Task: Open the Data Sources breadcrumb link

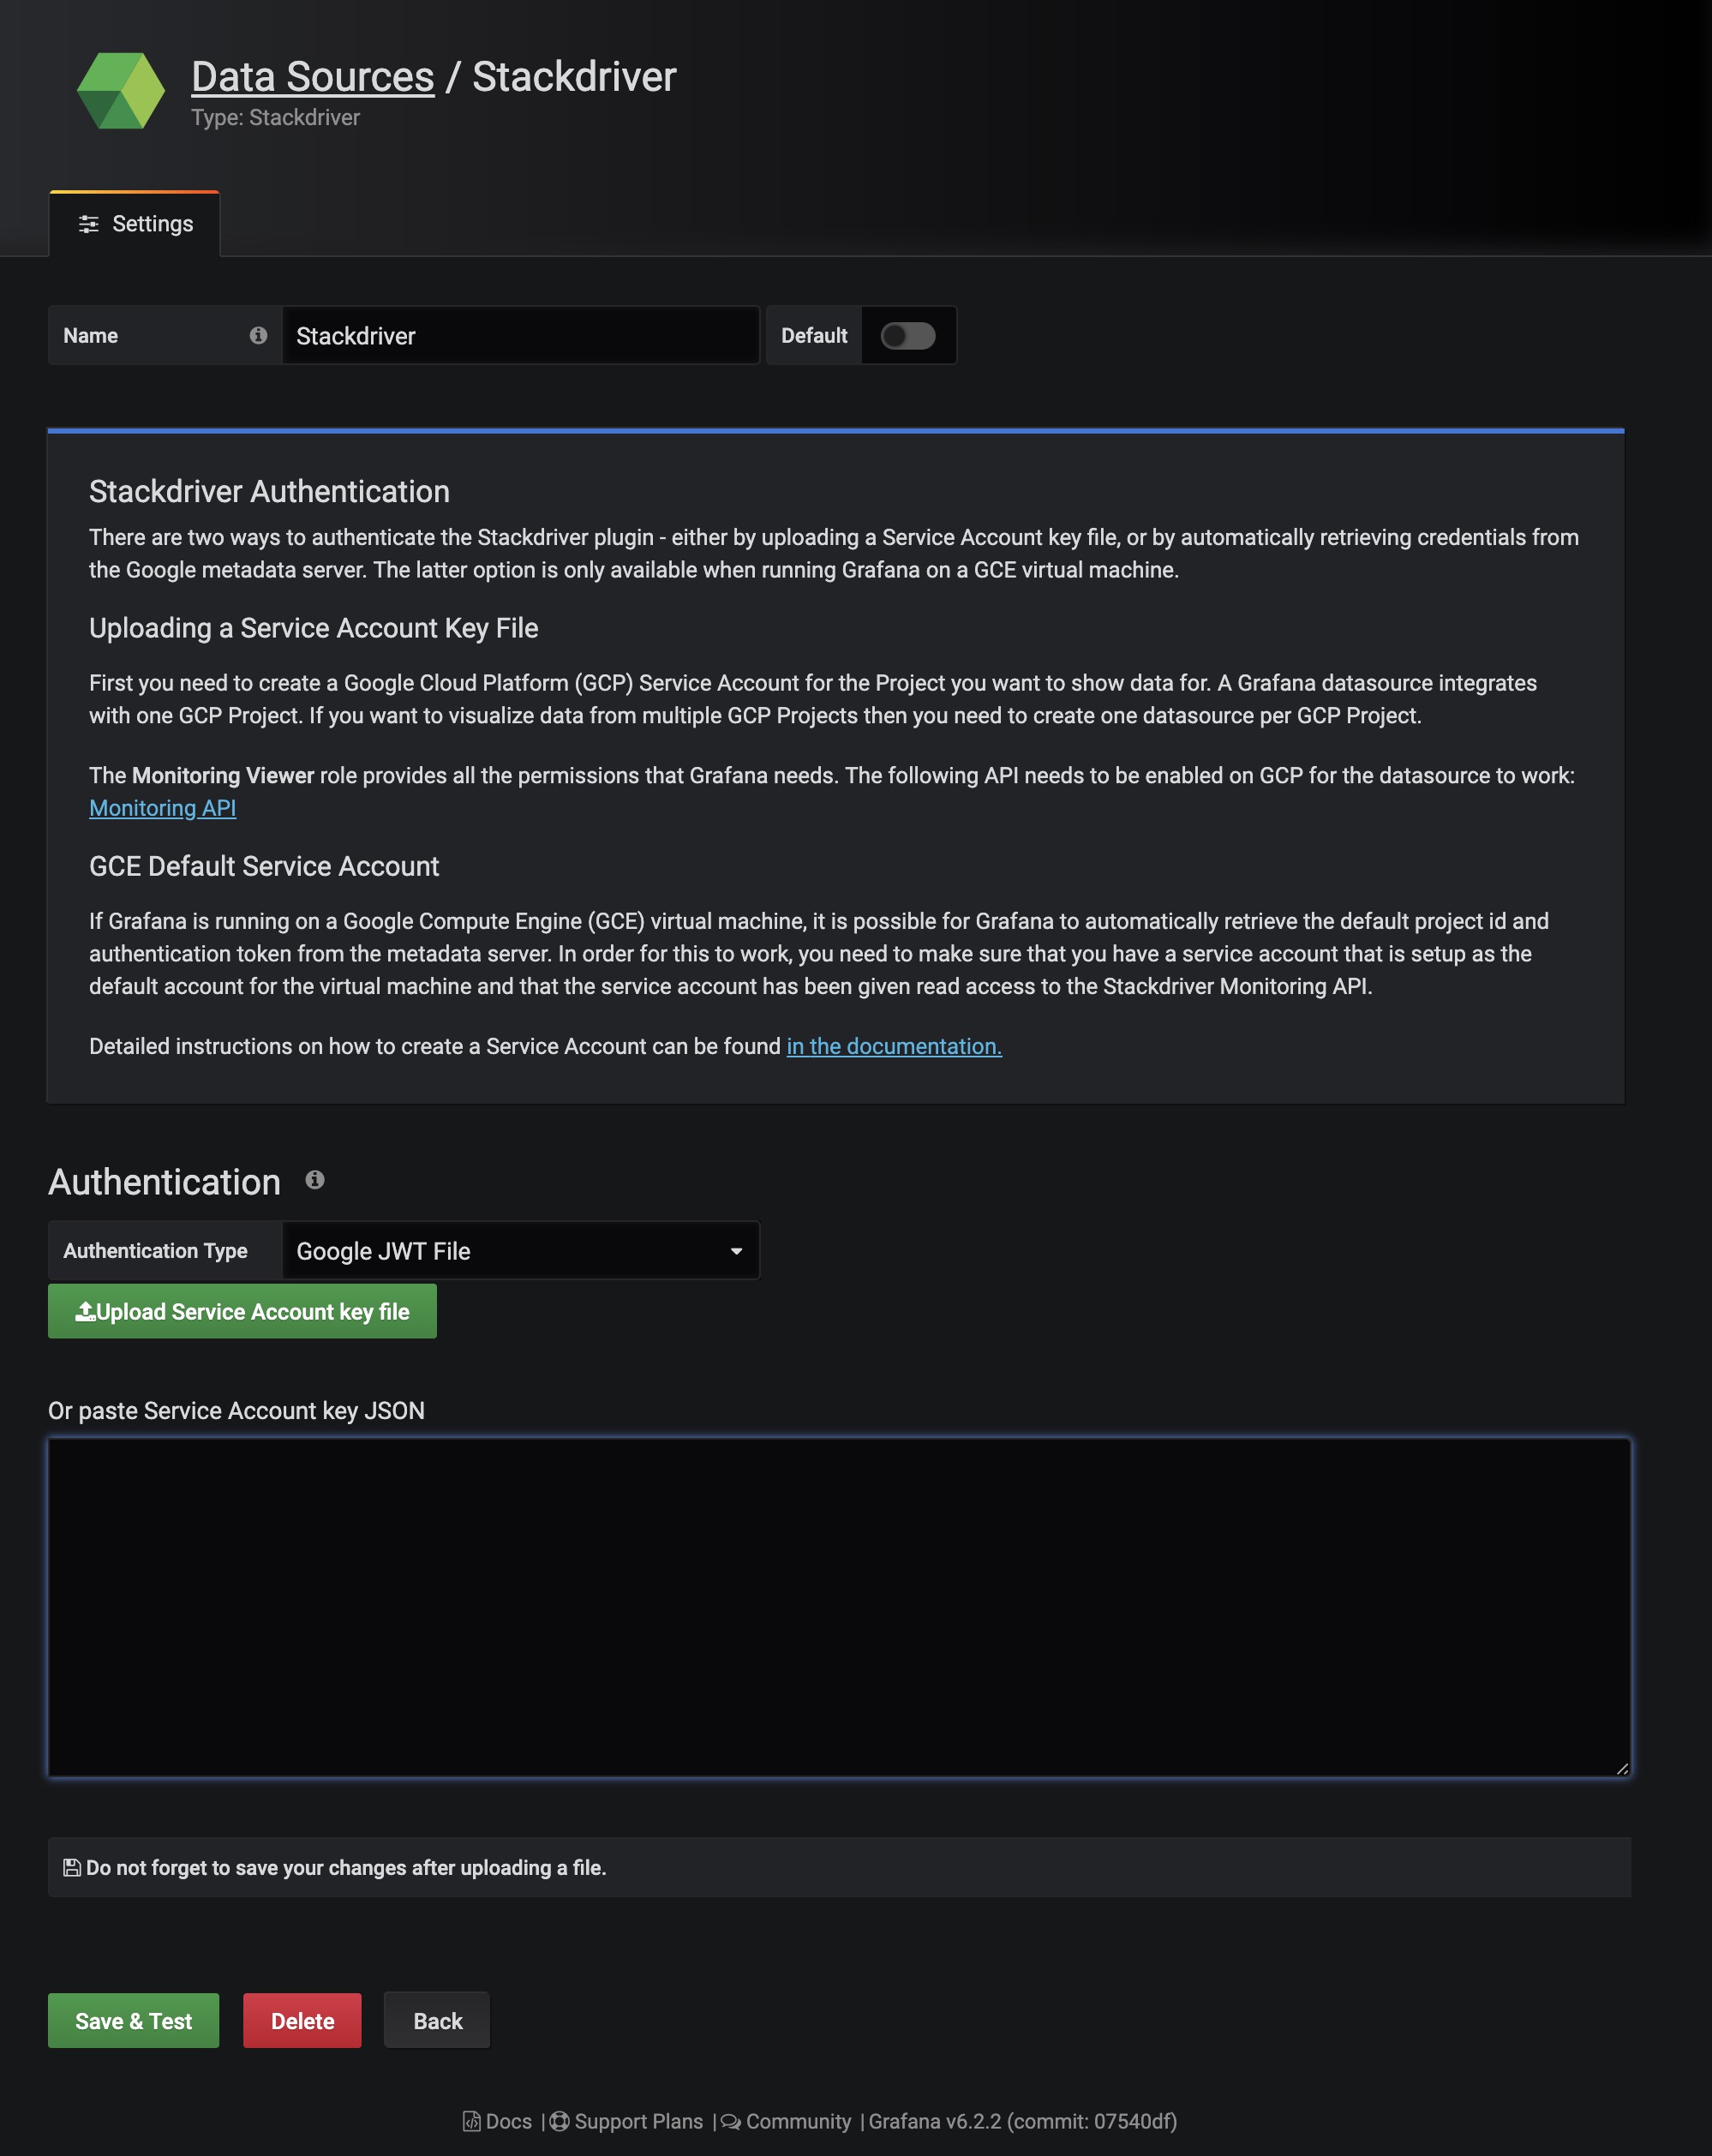Action: pyautogui.click(x=313, y=77)
